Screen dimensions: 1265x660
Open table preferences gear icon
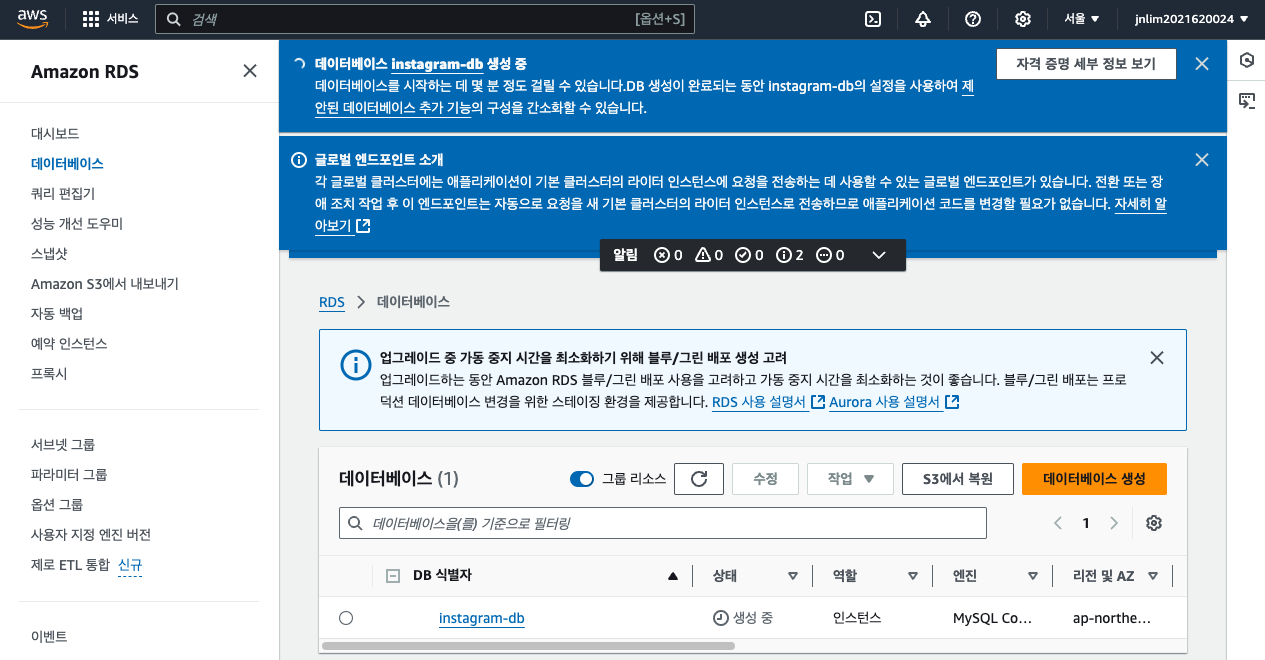point(1154,523)
